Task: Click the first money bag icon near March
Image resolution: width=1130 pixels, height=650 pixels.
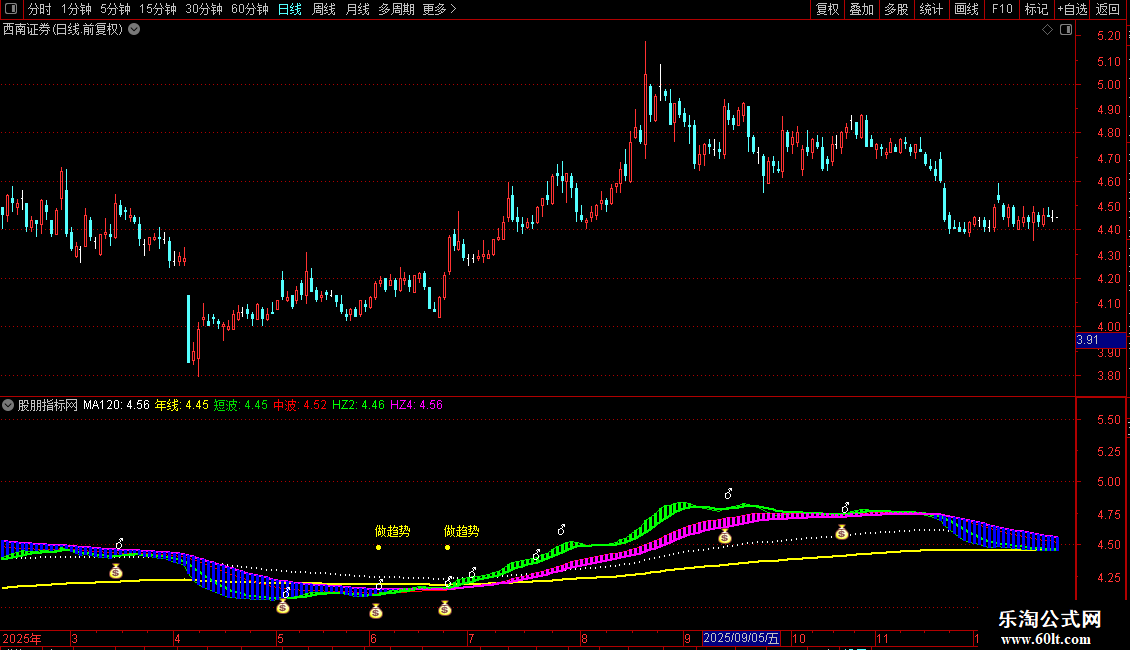Action: tap(116, 571)
